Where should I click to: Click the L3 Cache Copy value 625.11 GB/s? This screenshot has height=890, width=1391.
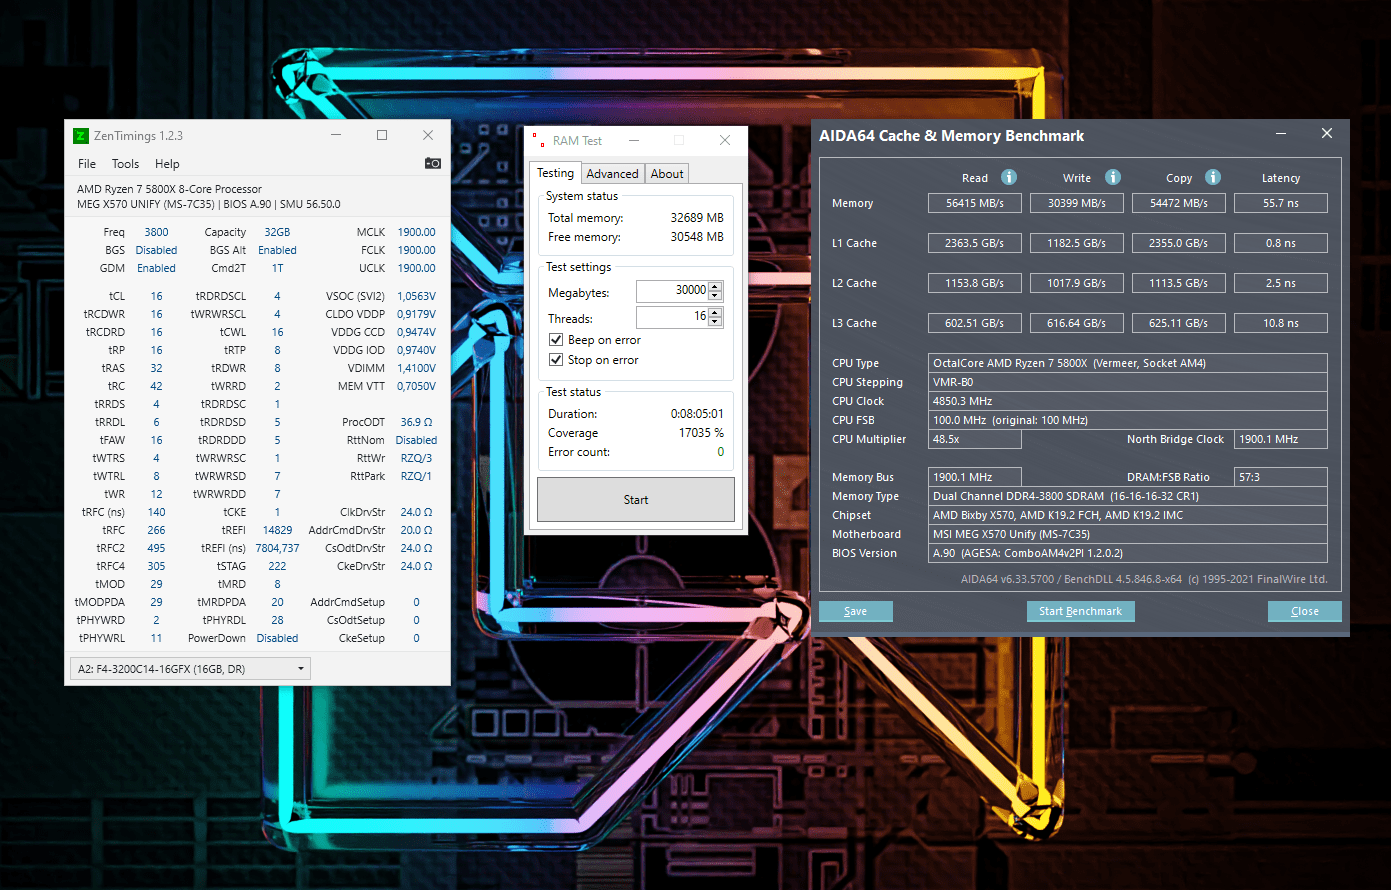tap(1179, 323)
